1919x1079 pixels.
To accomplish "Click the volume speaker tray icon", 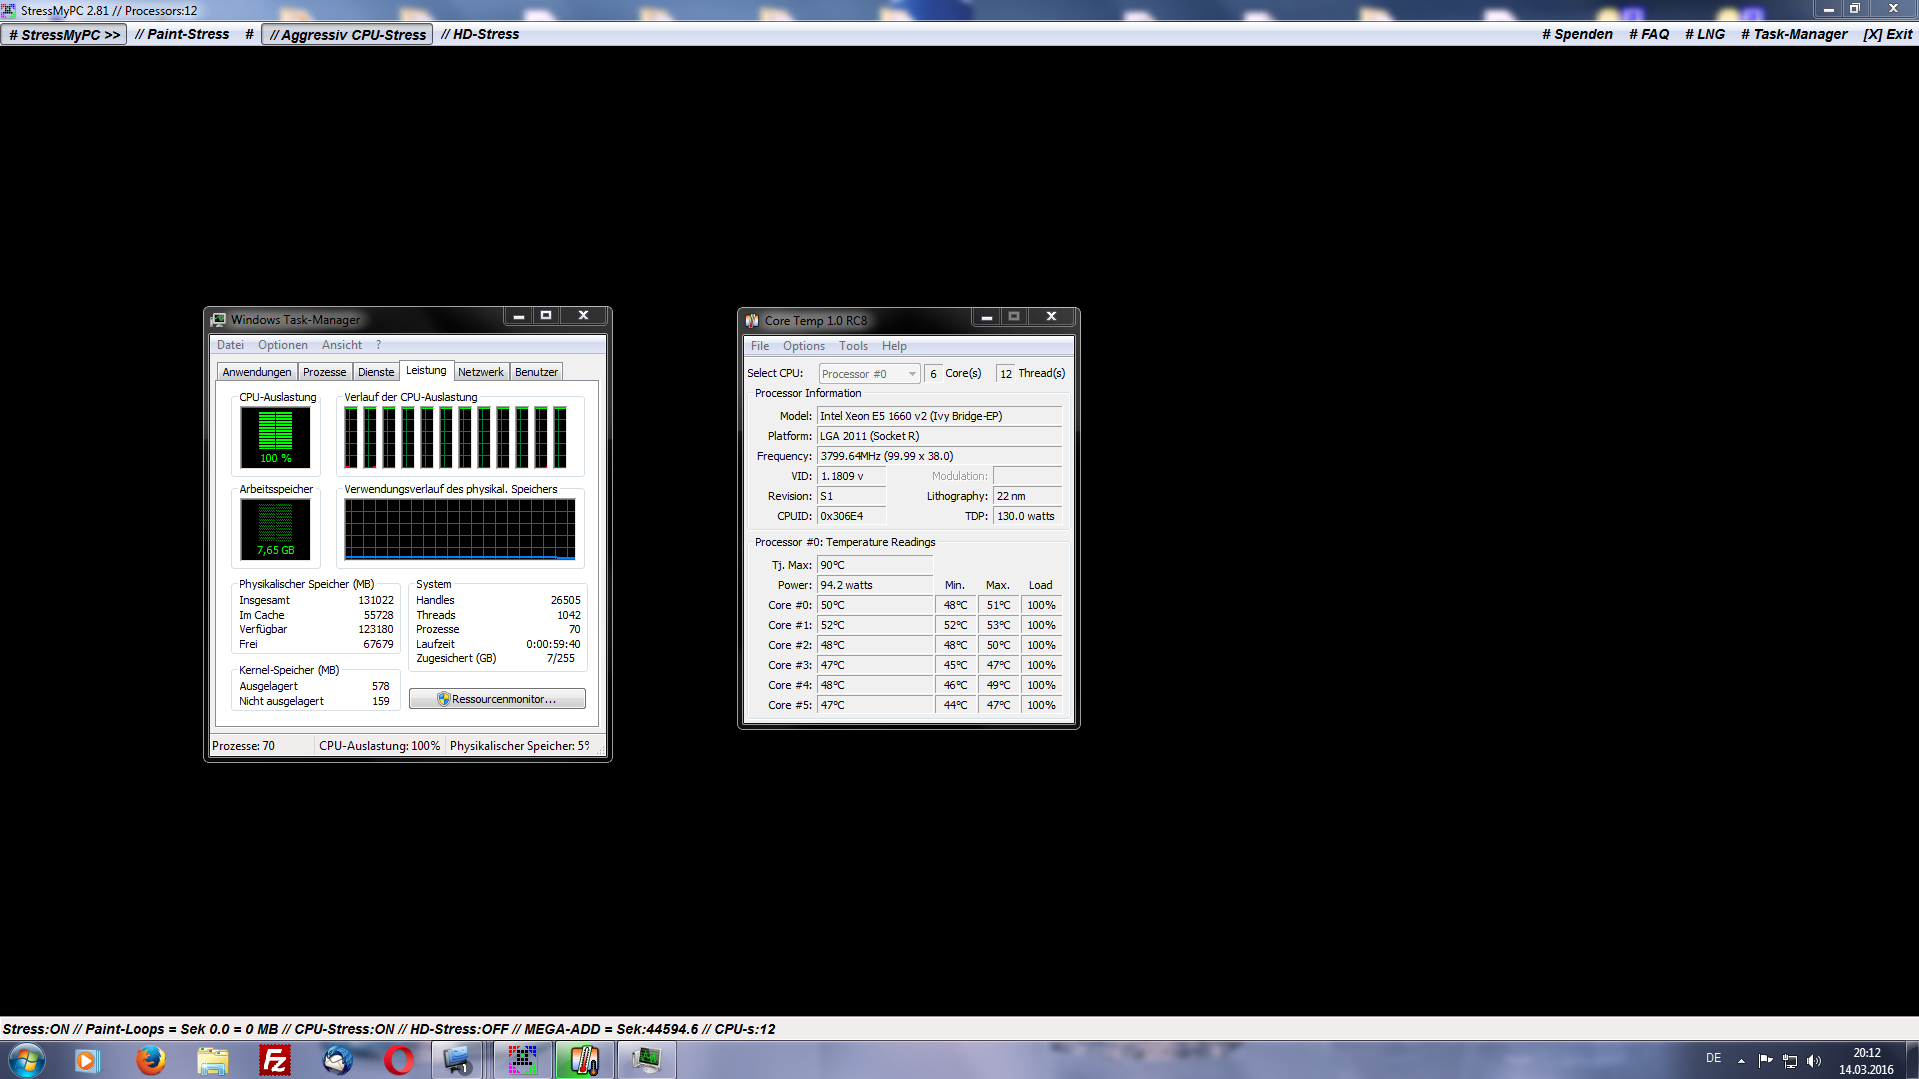I will pyautogui.click(x=1814, y=1061).
